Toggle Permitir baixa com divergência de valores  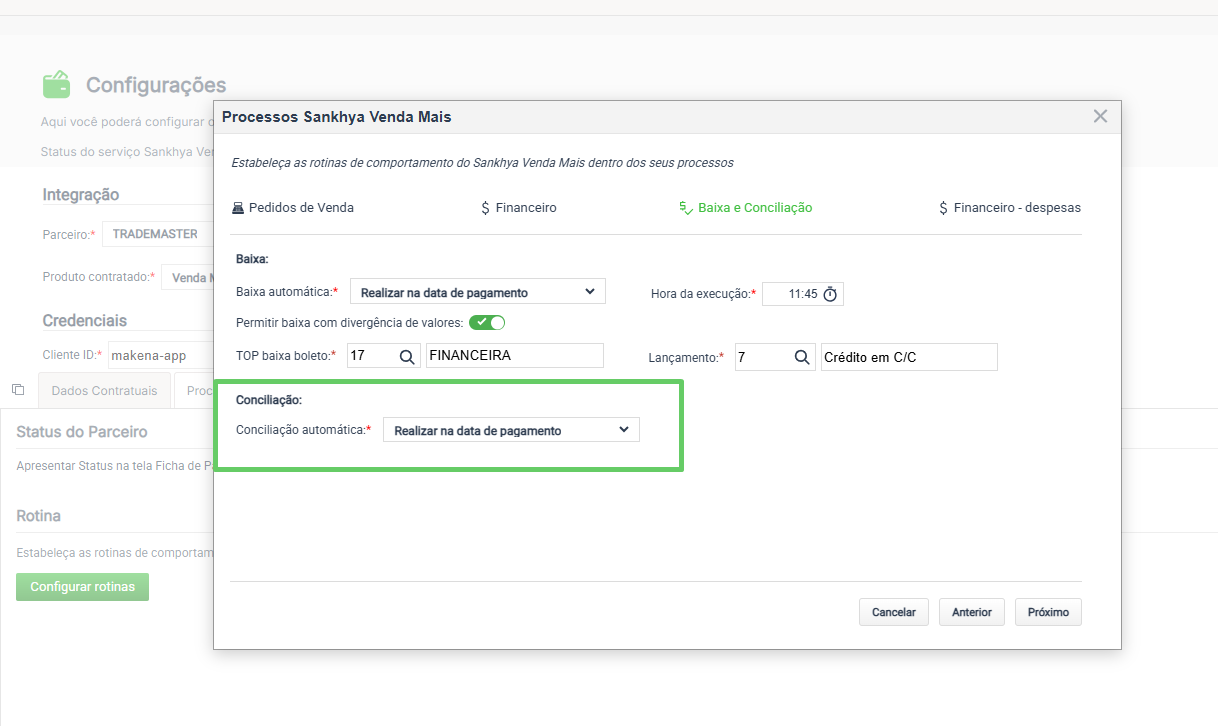pyautogui.click(x=487, y=322)
